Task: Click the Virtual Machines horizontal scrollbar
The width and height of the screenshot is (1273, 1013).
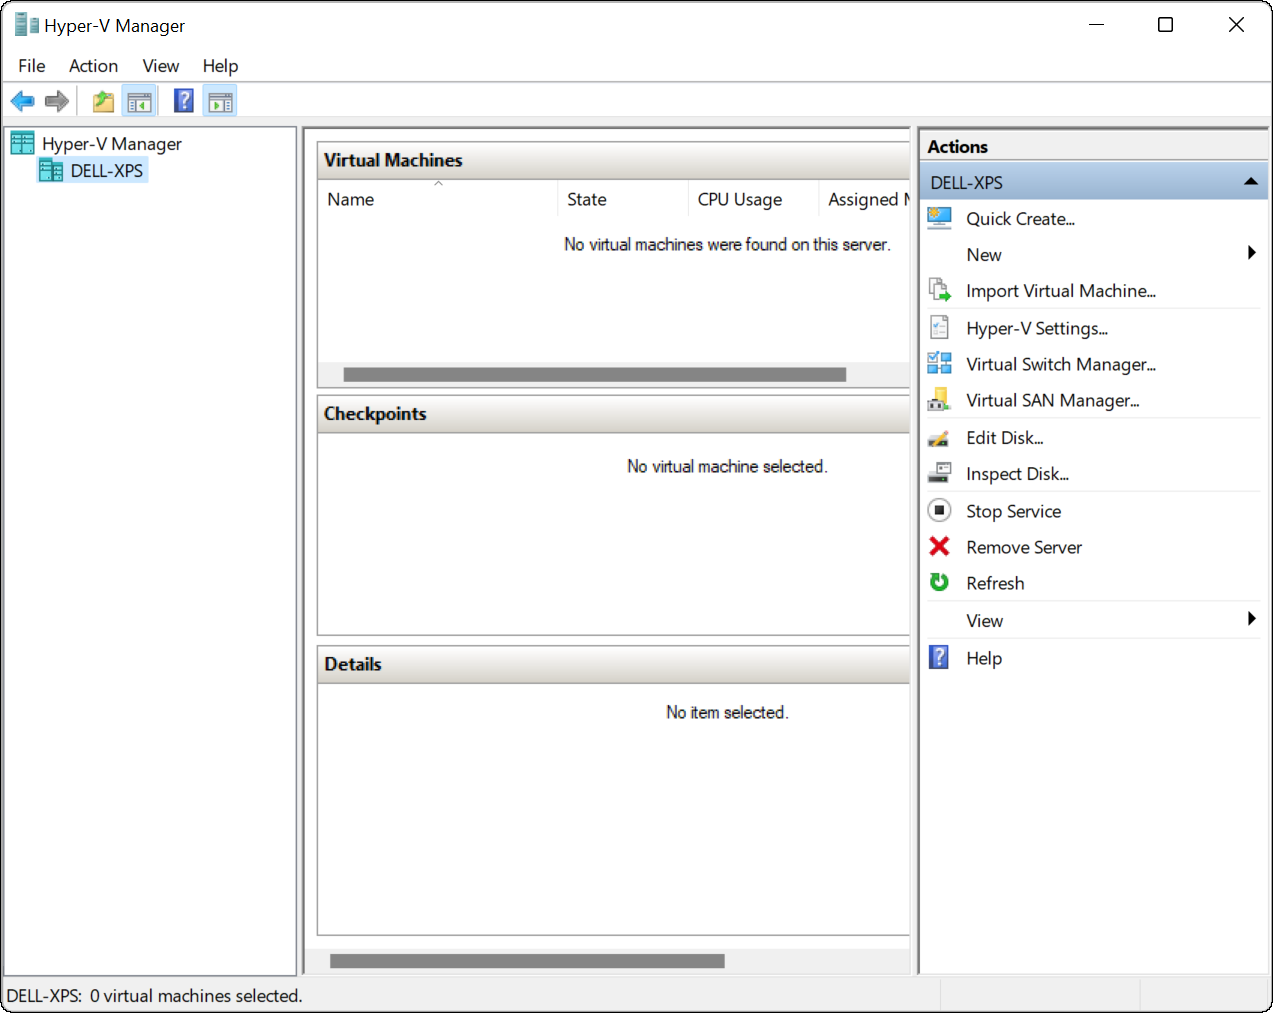Action: tap(594, 375)
